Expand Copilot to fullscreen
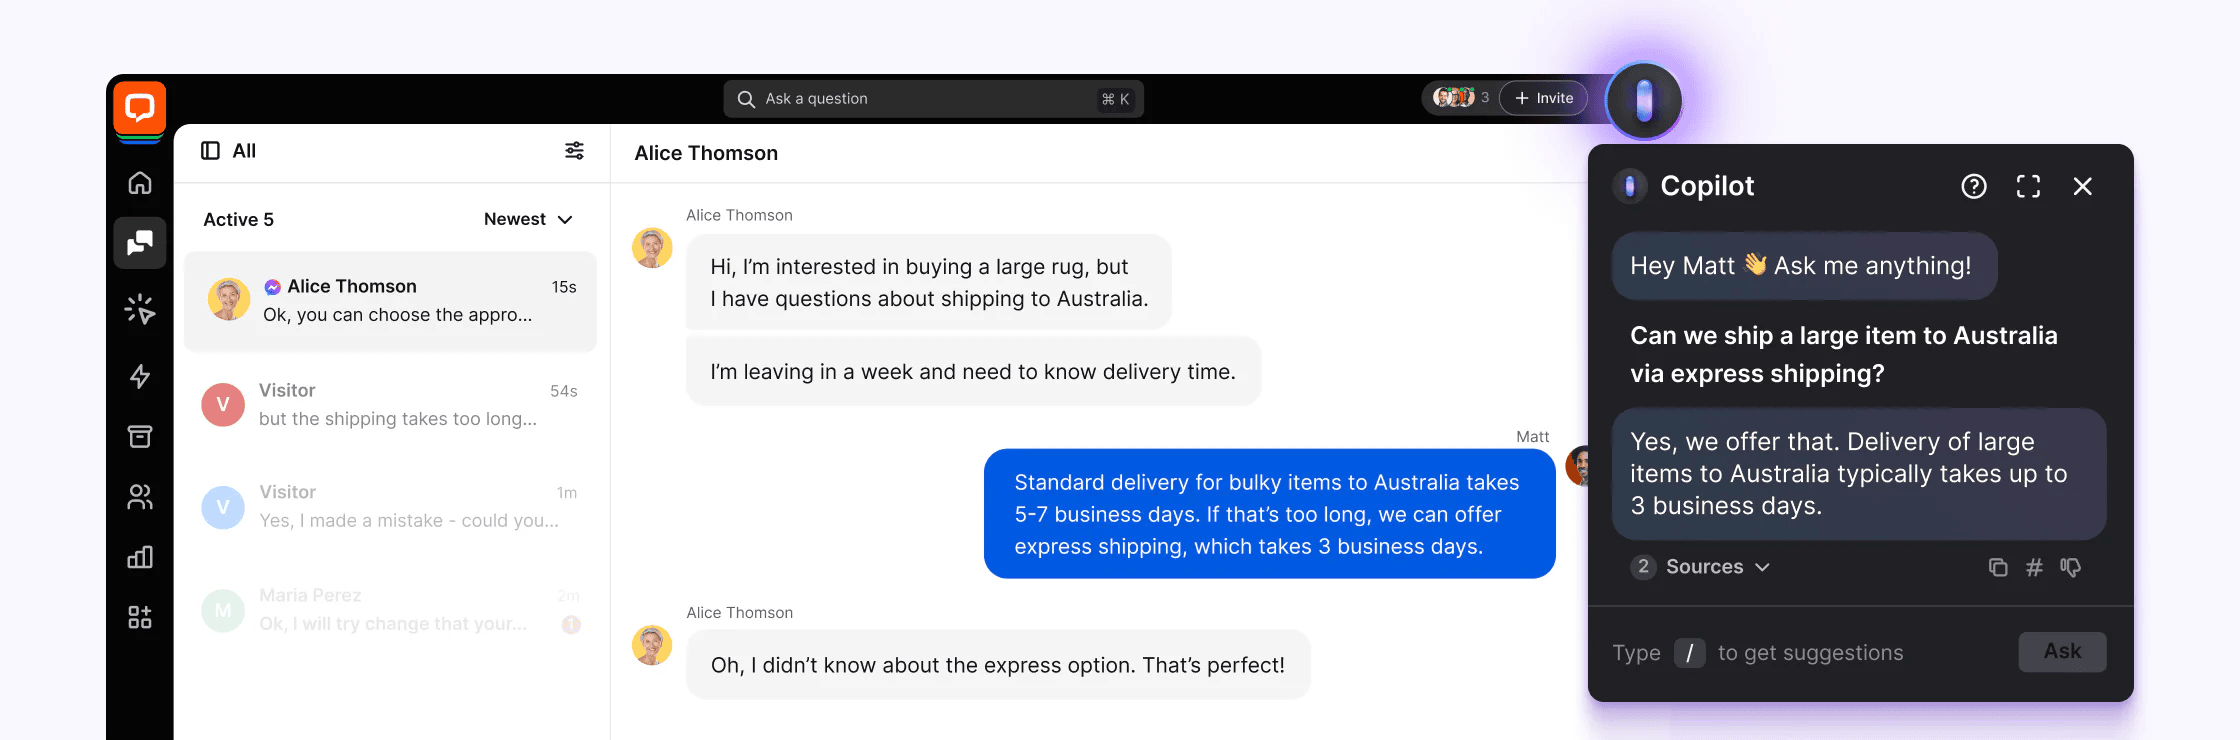The image size is (2240, 740). (x=2028, y=186)
